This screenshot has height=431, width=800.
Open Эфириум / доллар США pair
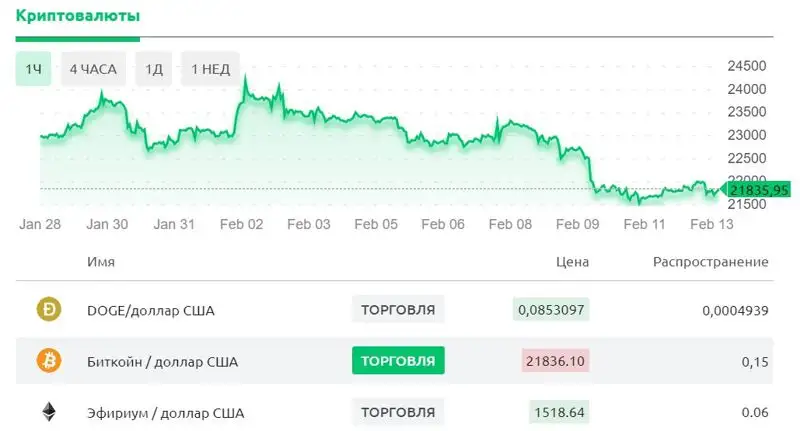(166, 412)
